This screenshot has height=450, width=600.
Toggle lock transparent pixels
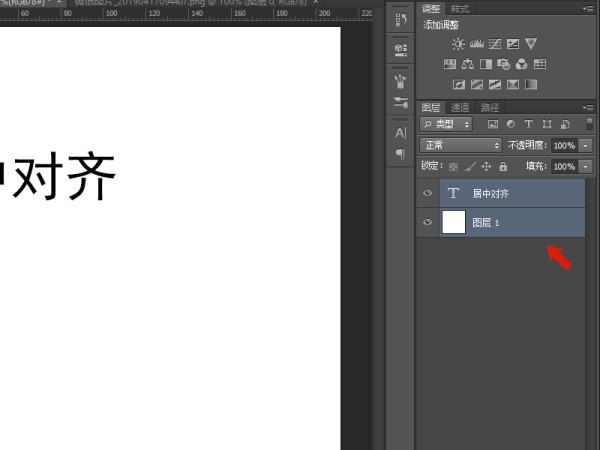point(453,166)
